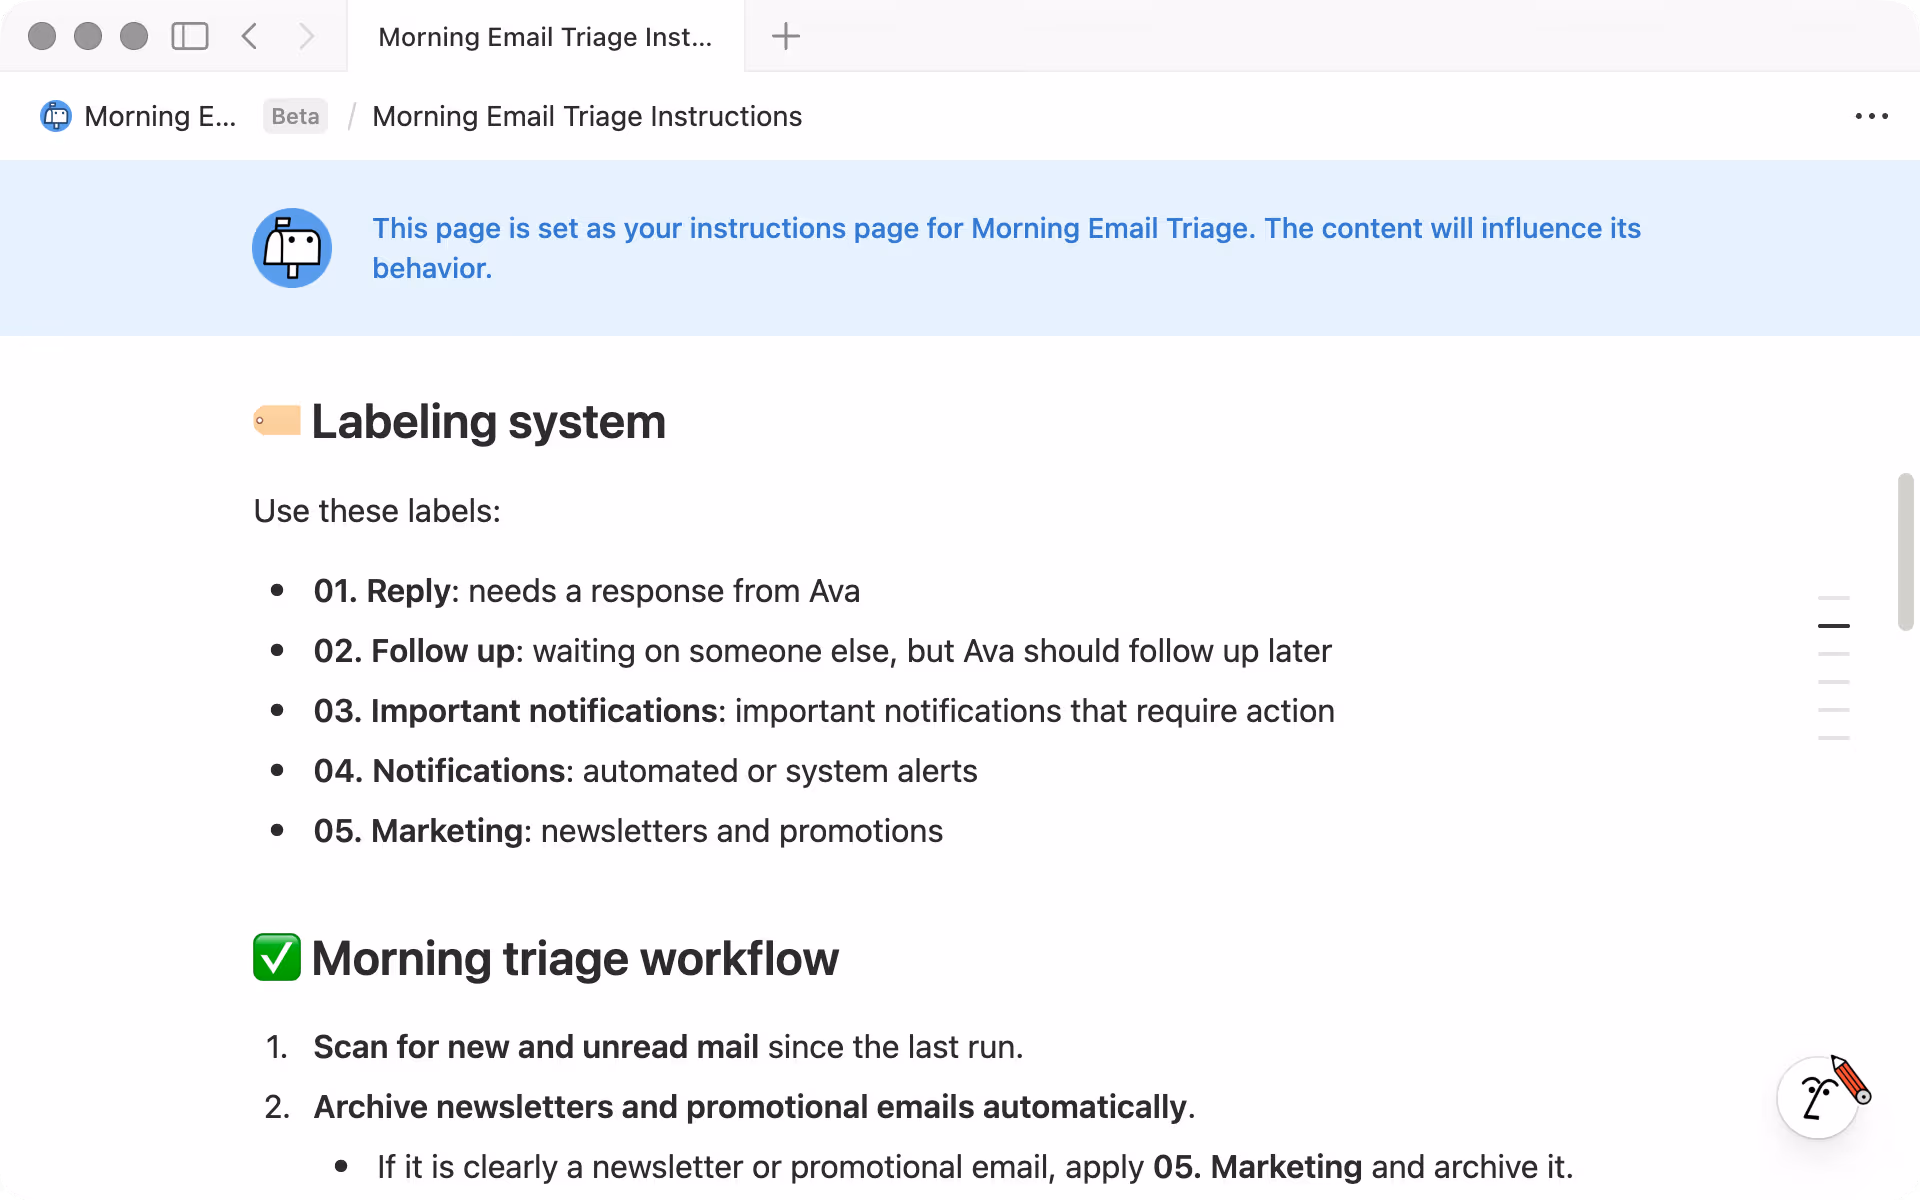The image size is (1920, 1200).
Task: Go back with left chevron arrow
Action: [x=250, y=37]
